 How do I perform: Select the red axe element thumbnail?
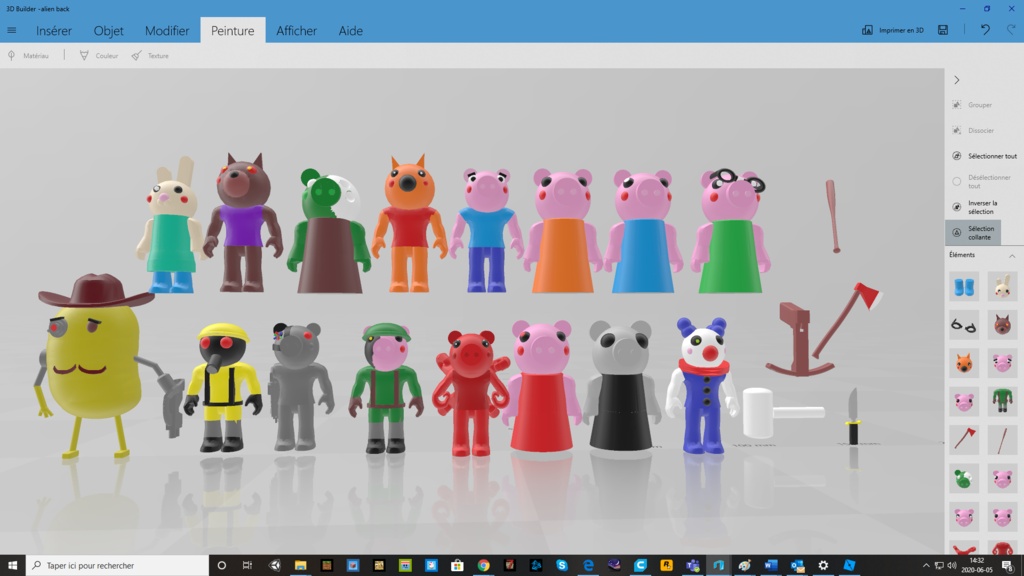pos(964,440)
